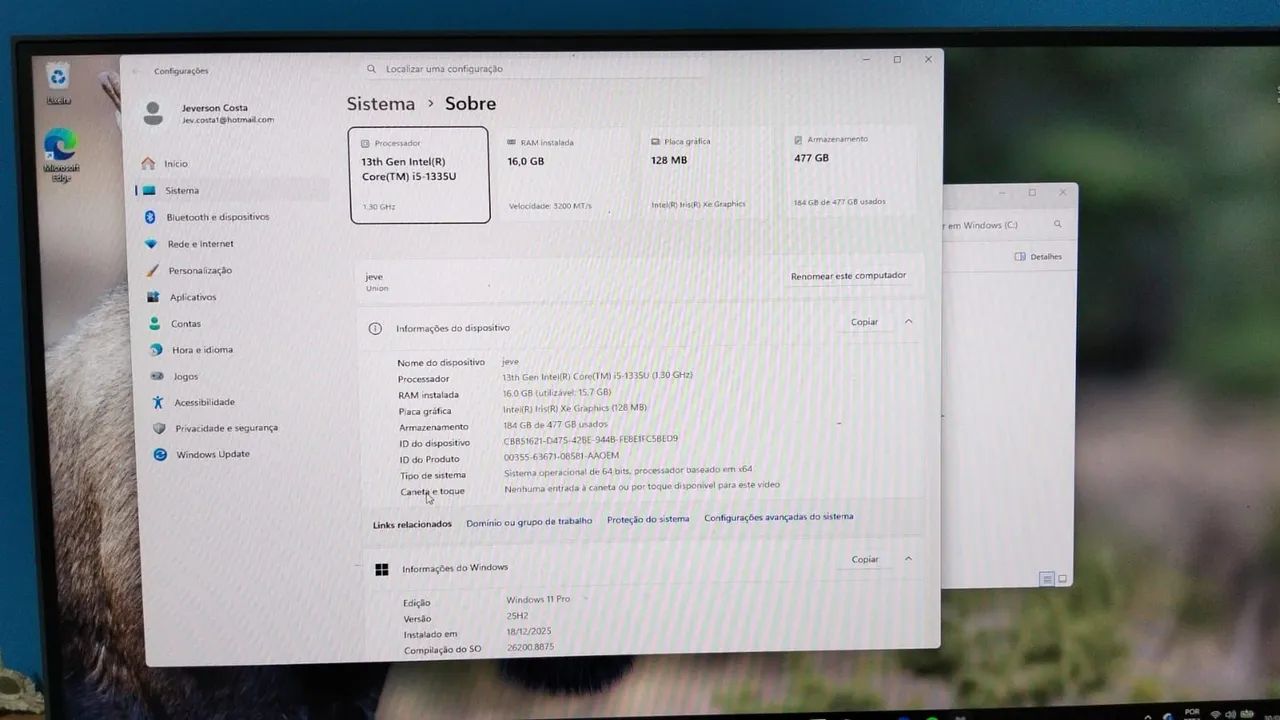
Task: Click the magnifier icon in the Settings search box
Action: point(372,69)
